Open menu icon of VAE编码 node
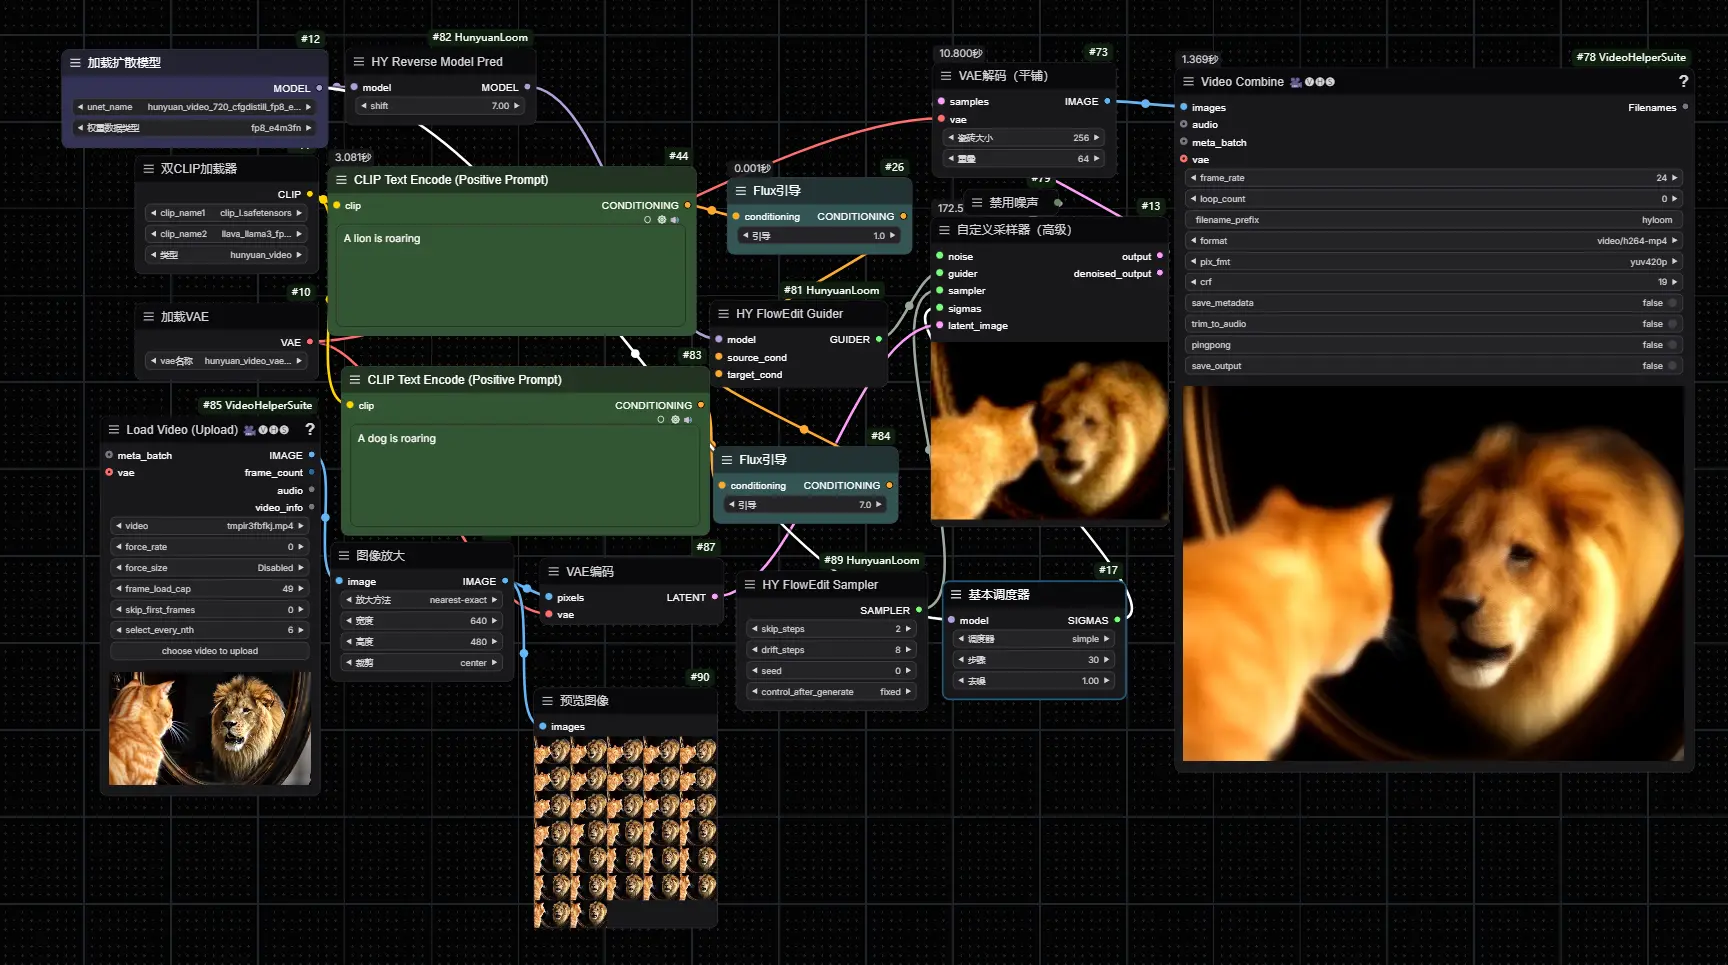 pyautogui.click(x=553, y=572)
